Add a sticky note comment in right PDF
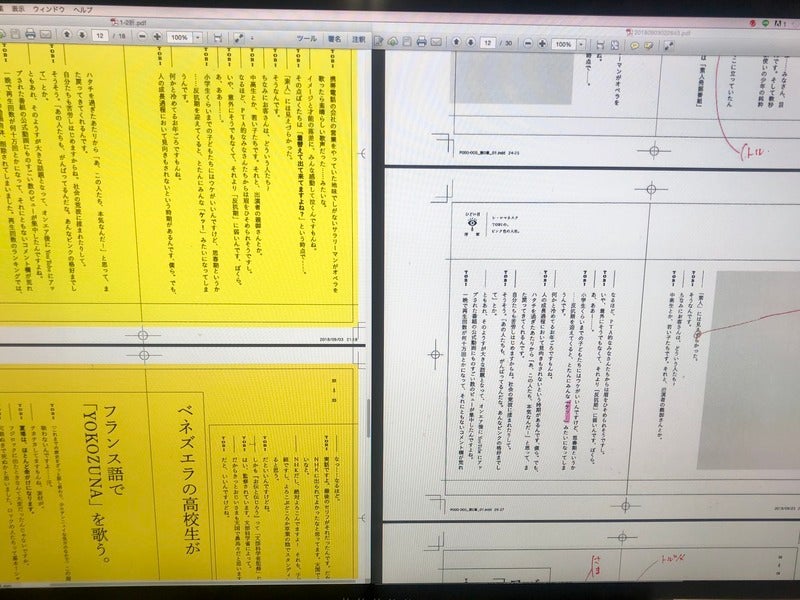This screenshot has height=600, width=800. coord(634,45)
